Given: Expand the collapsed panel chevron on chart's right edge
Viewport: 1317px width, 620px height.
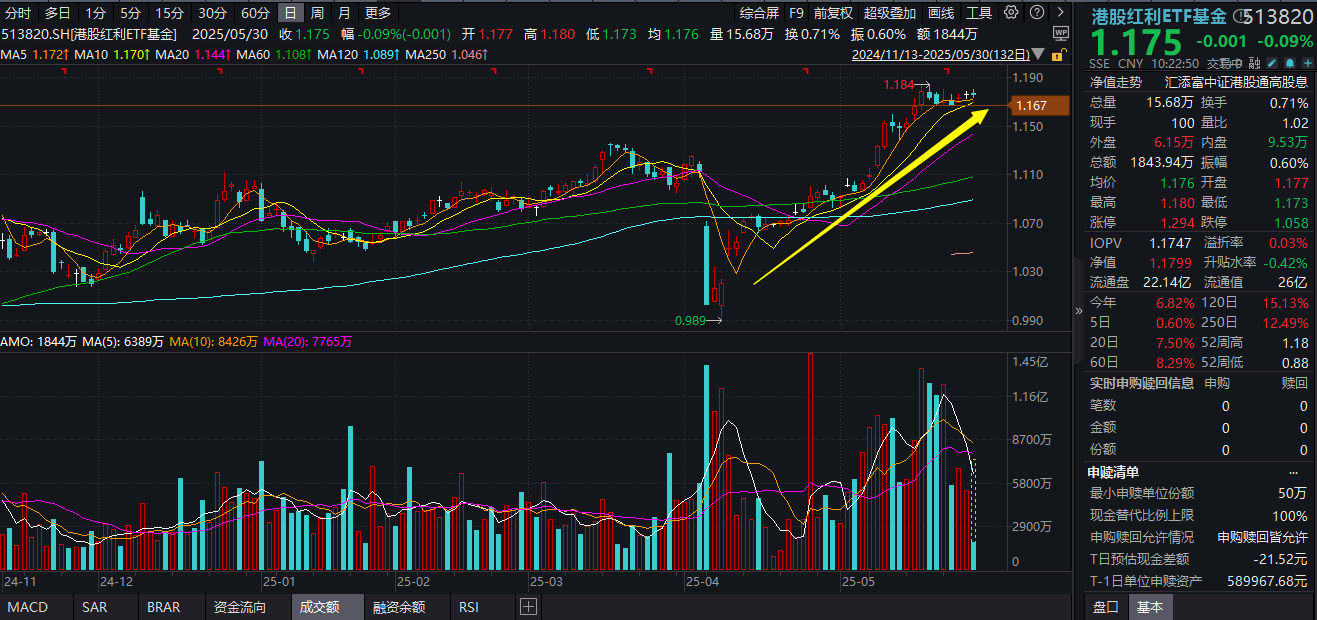Looking at the screenshot, I should [1079, 311].
